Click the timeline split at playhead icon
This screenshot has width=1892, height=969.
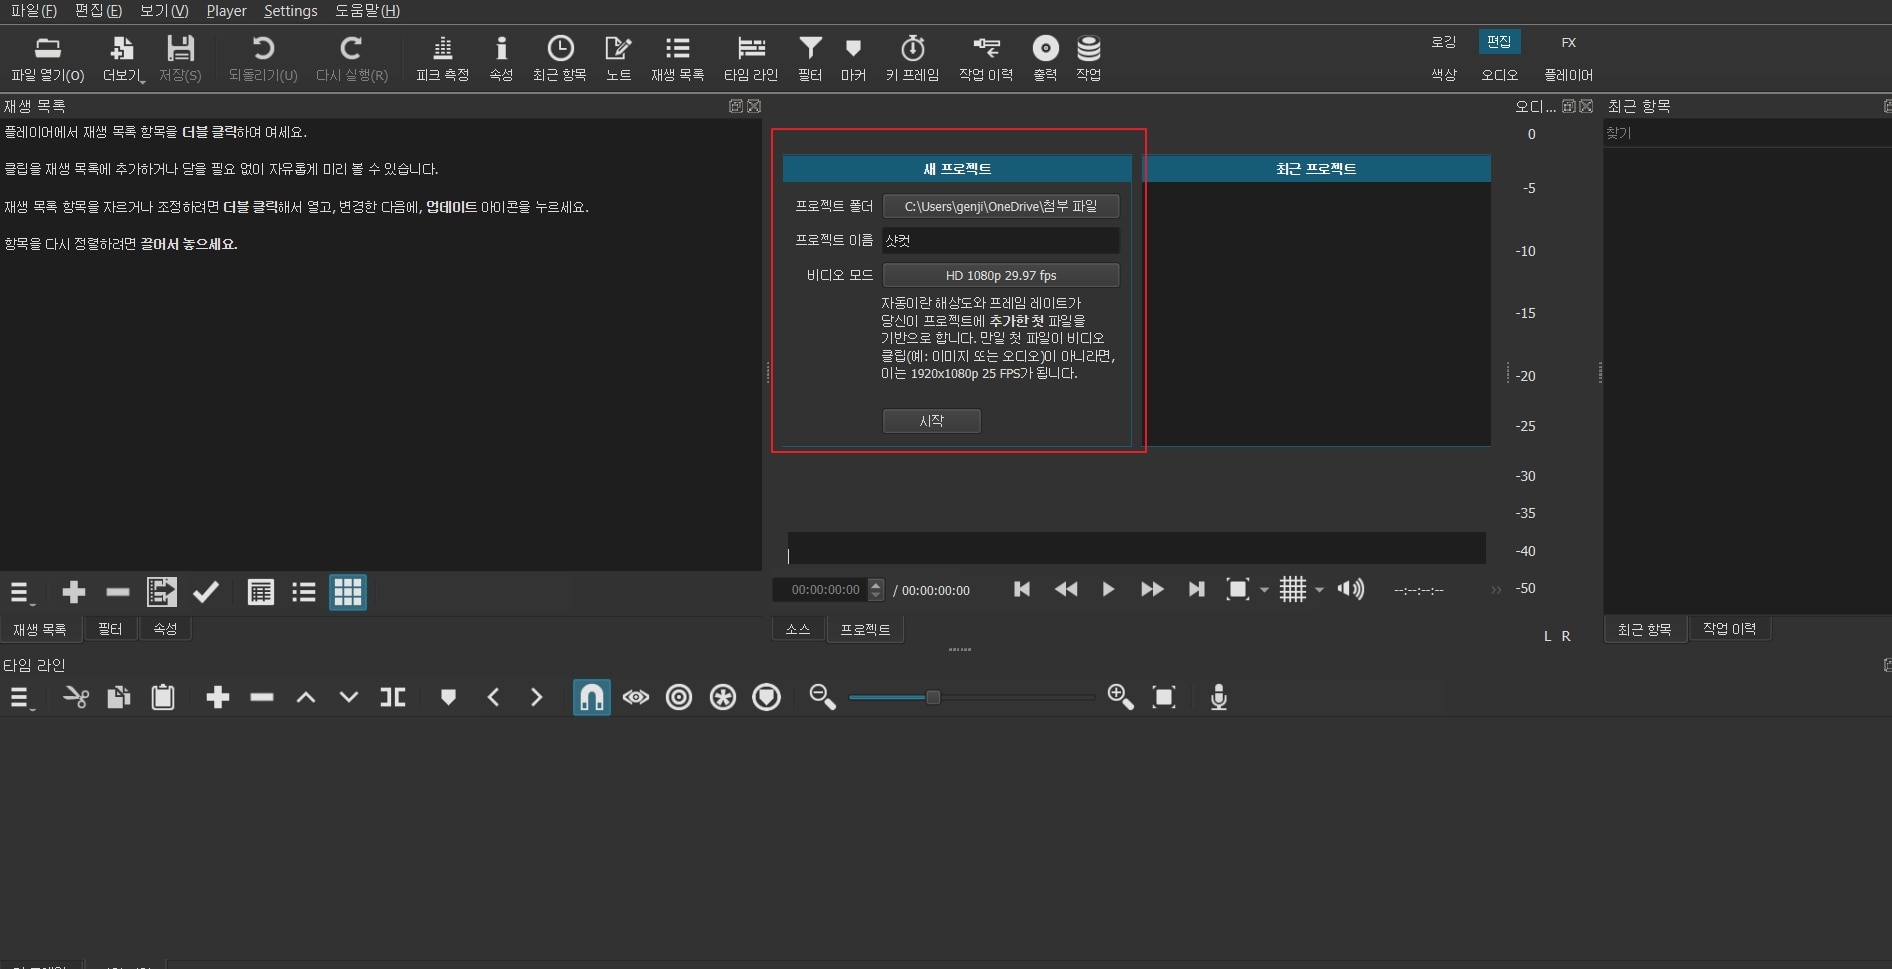393,698
